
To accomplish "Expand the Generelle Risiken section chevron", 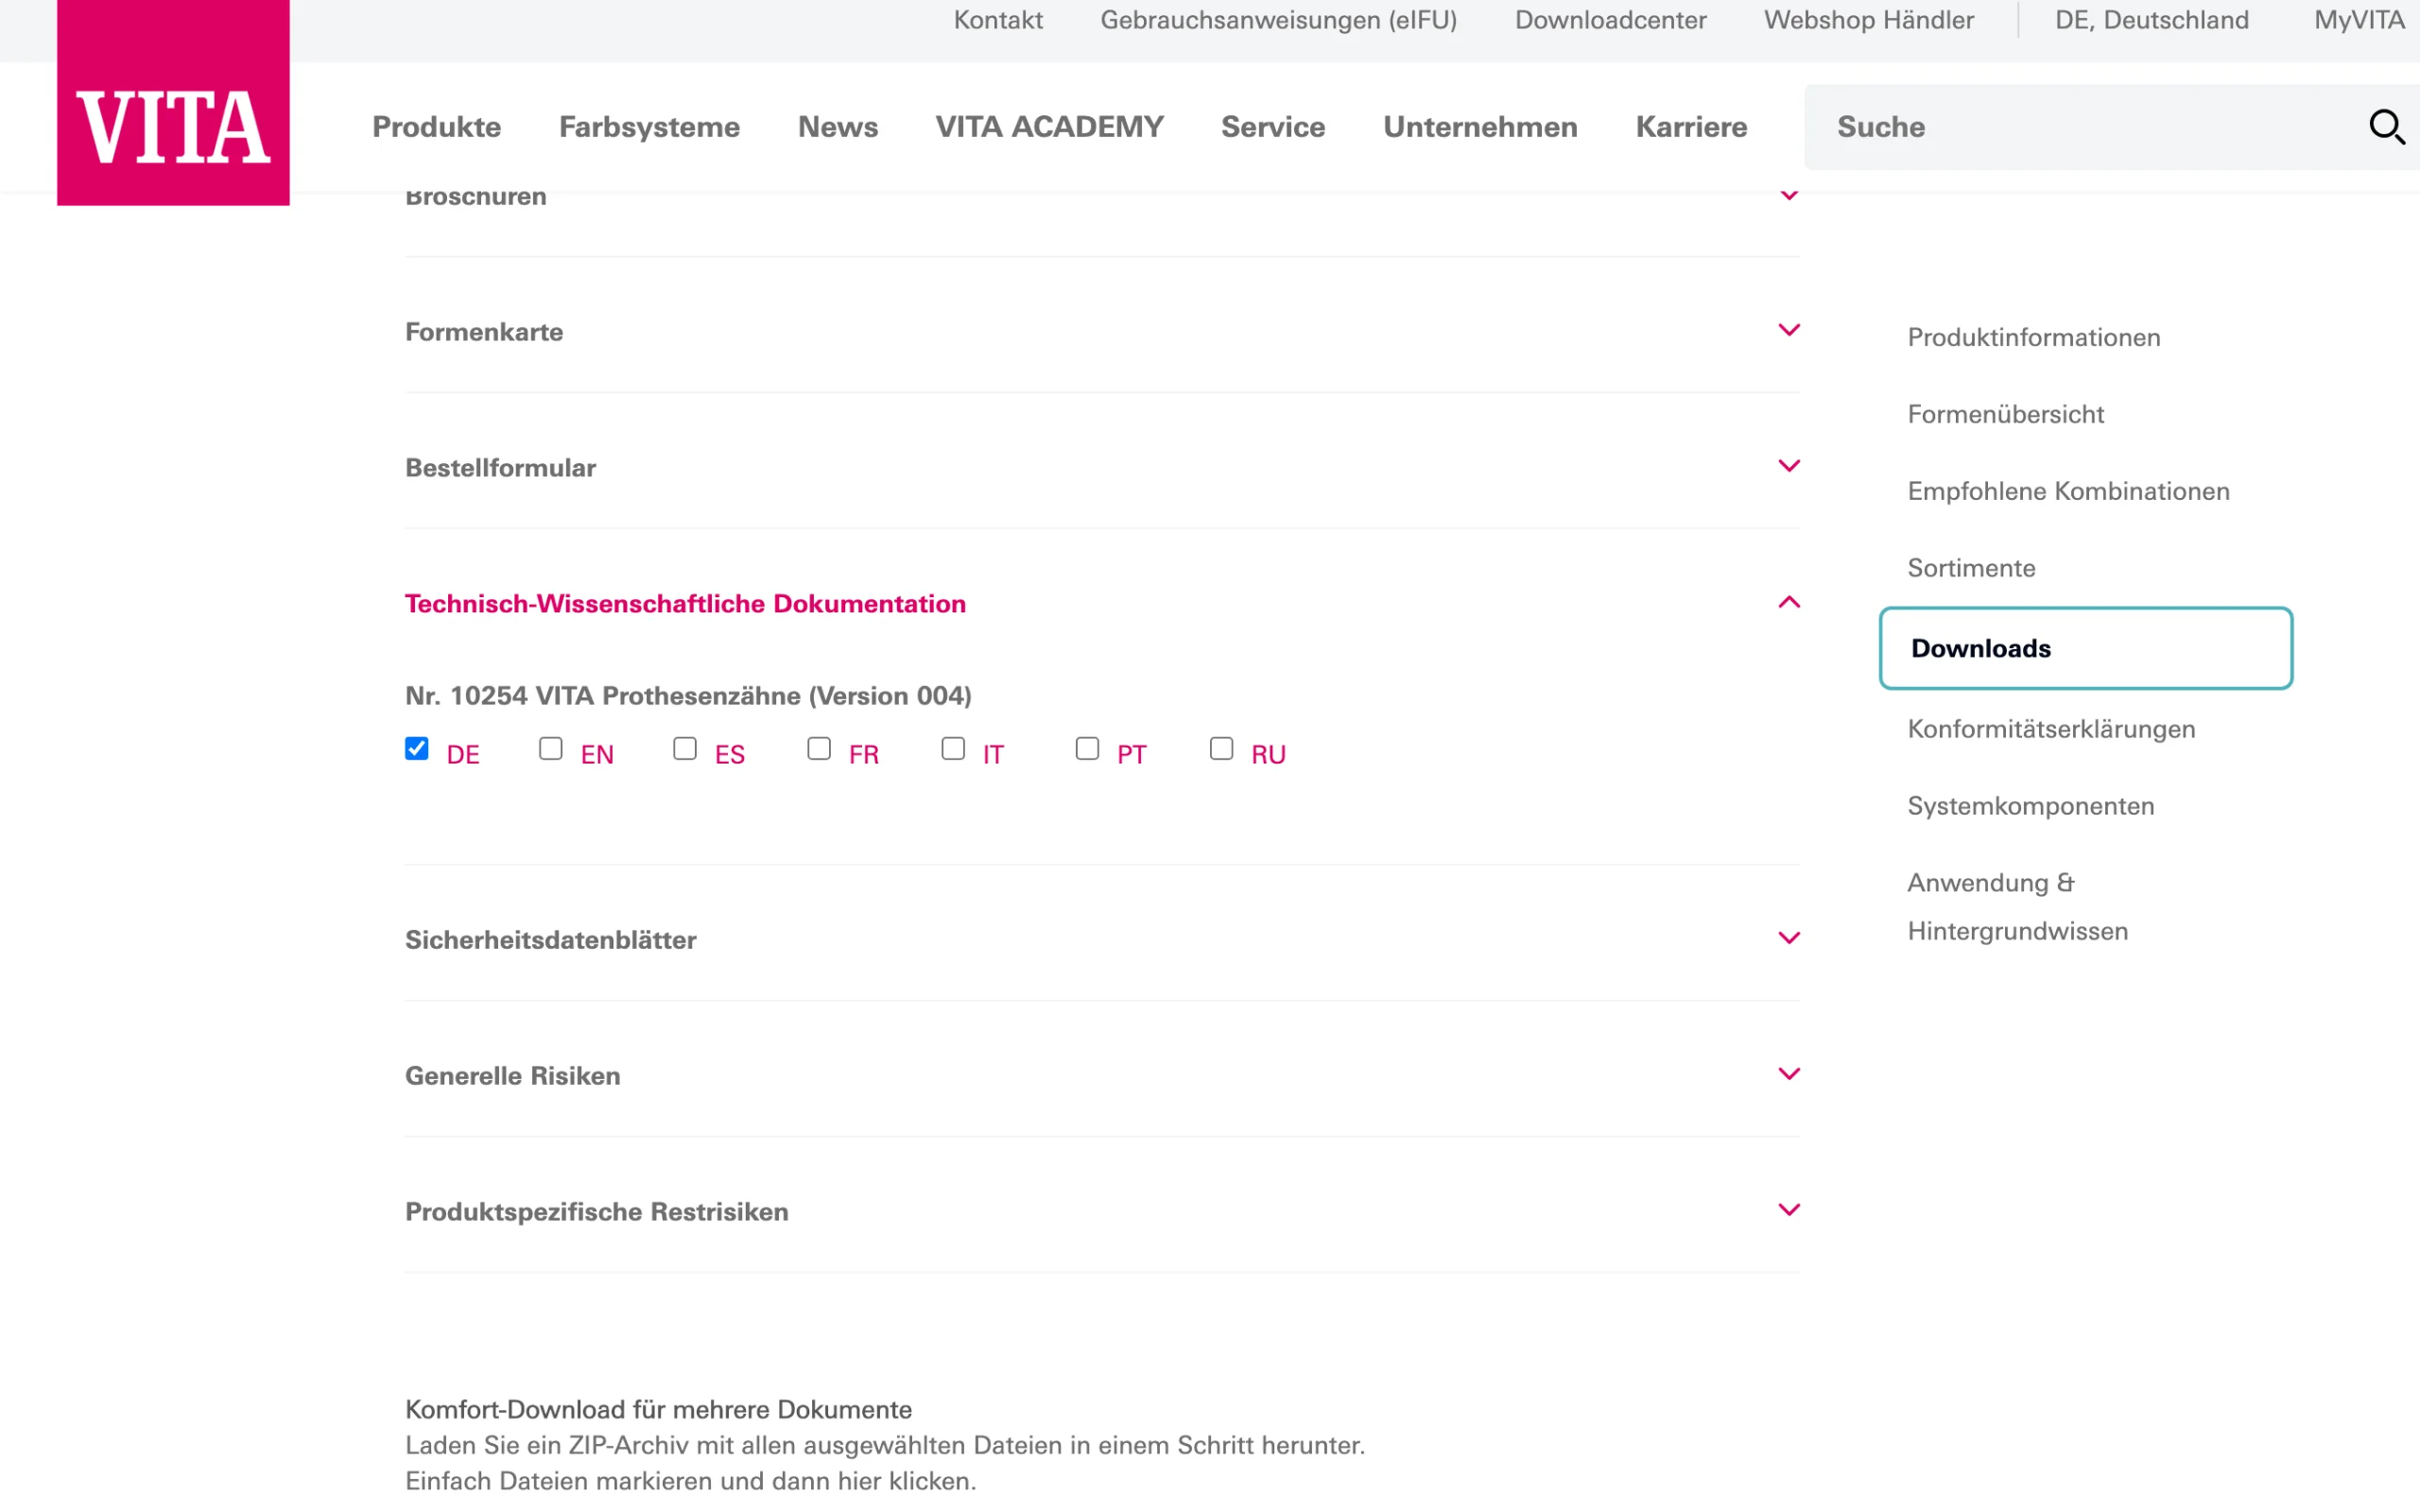I will pos(1789,1074).
